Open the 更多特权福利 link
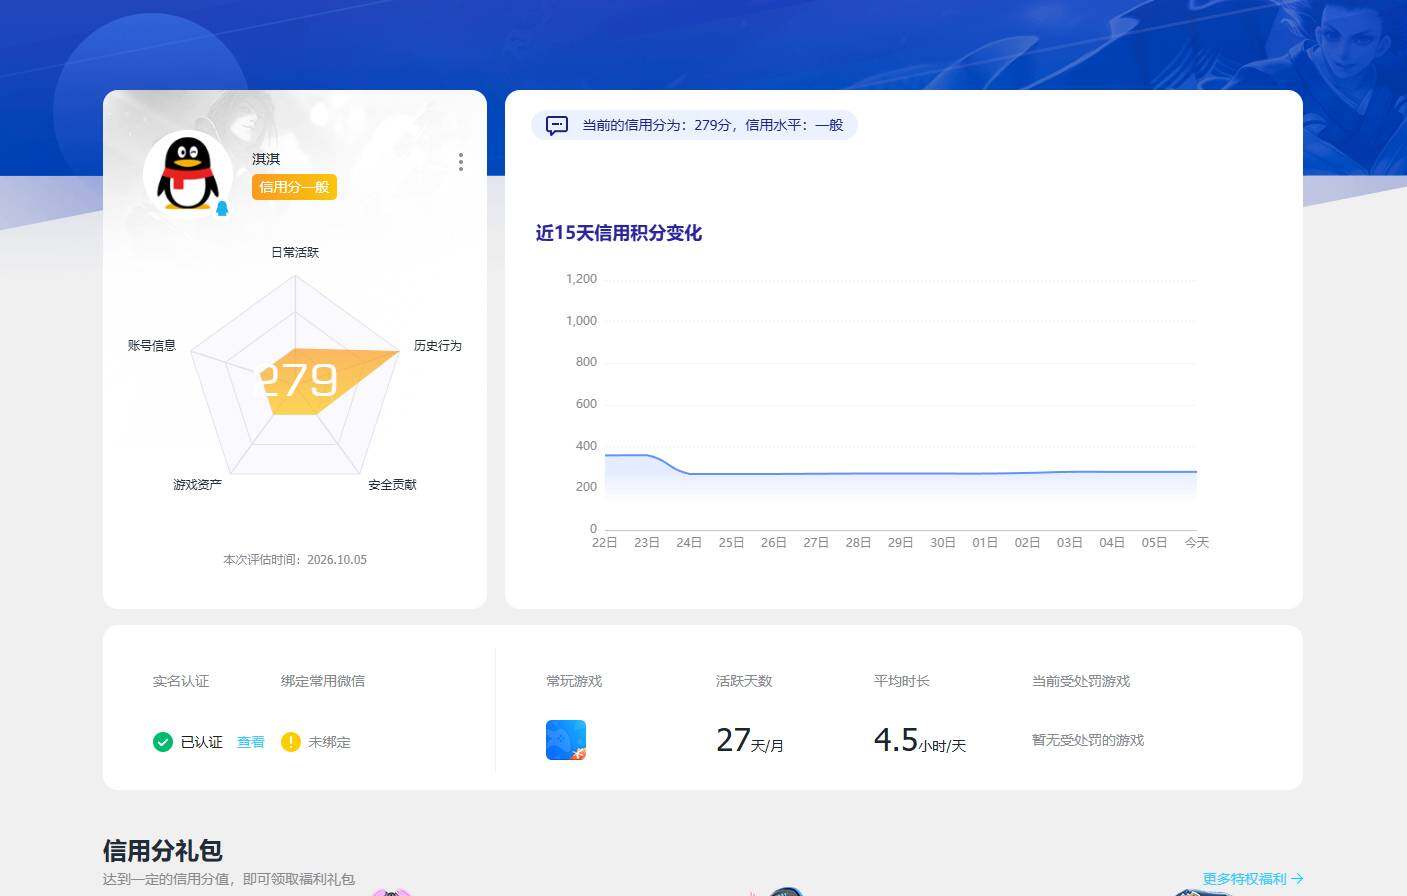The image size is (1407, 896). pyautogui.click(x=1253, y=879)
